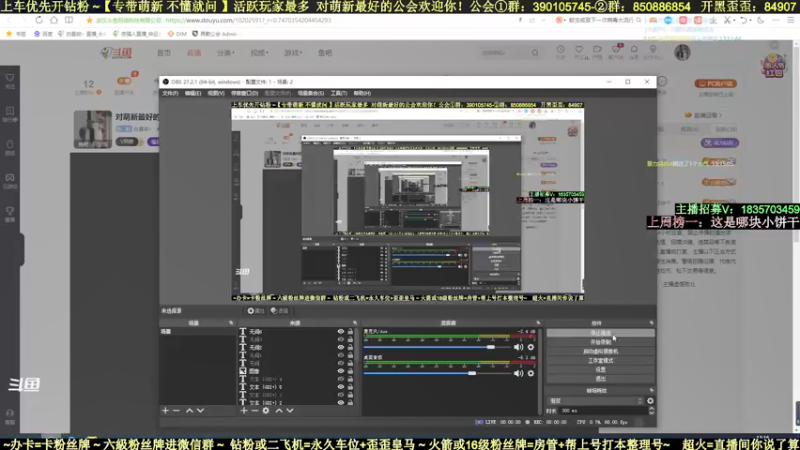Viewport: 800px width, 450px height.
Task: Click the microphone volume slider
Action: click(437, 347)
